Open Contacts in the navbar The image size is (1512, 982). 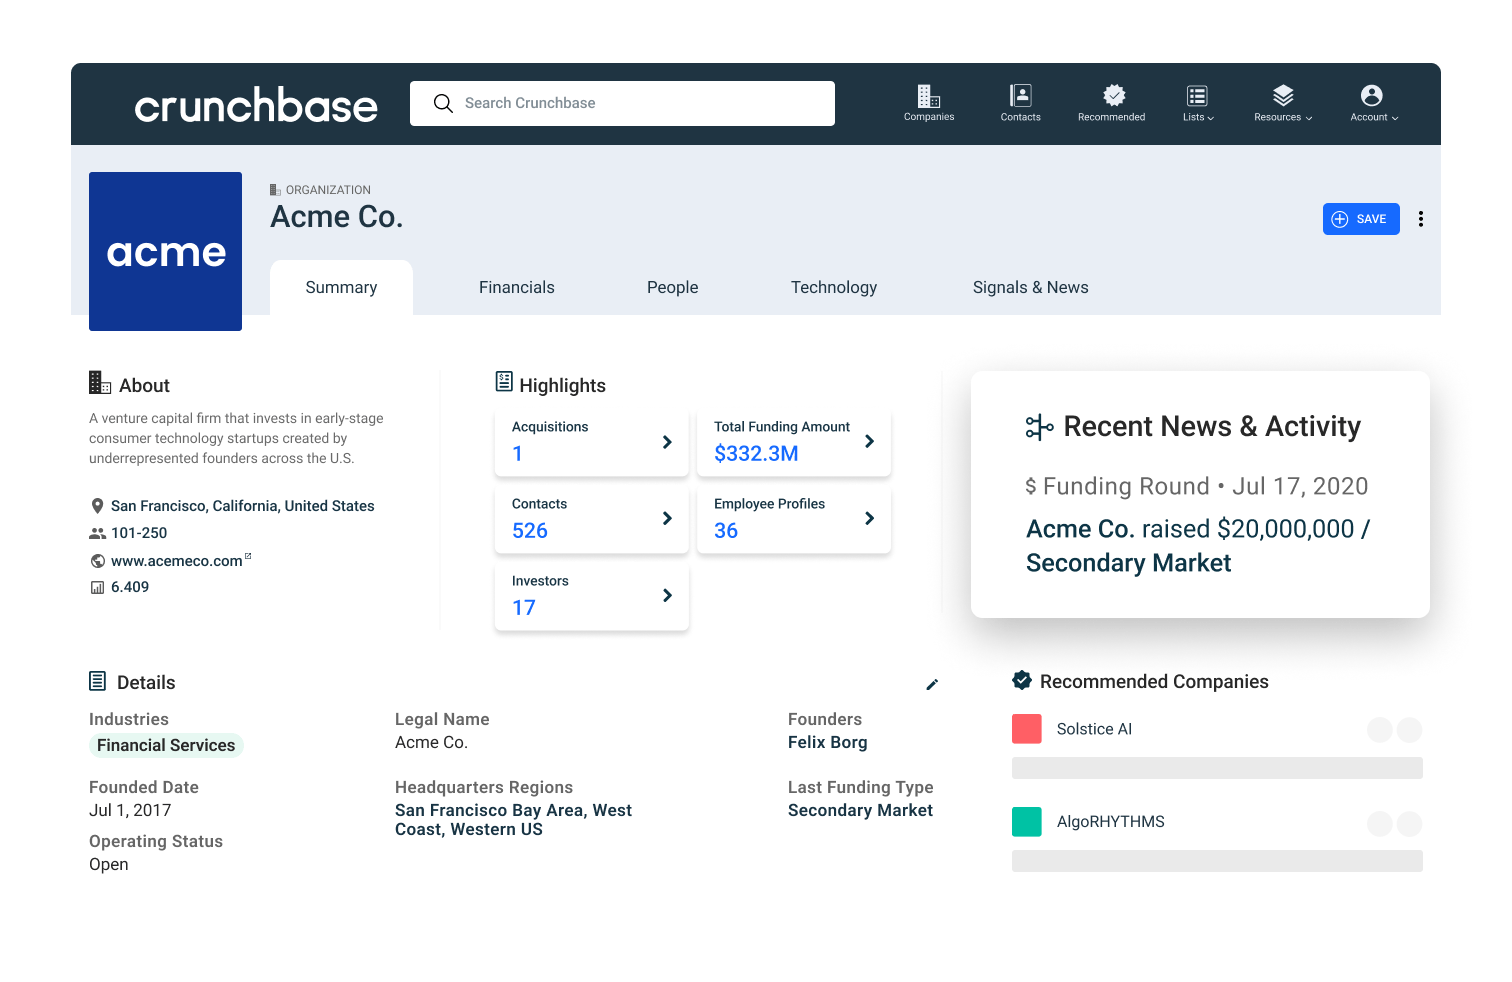coord(1020,103)
